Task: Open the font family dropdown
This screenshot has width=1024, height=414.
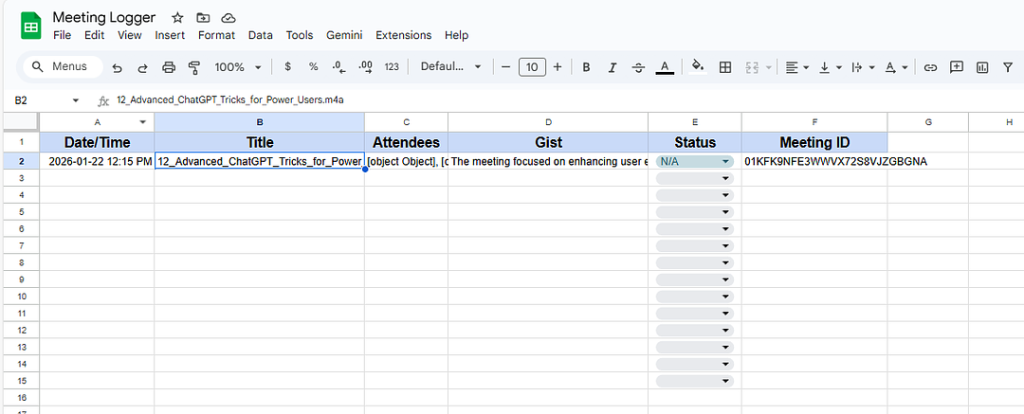Action: point(451,67)
